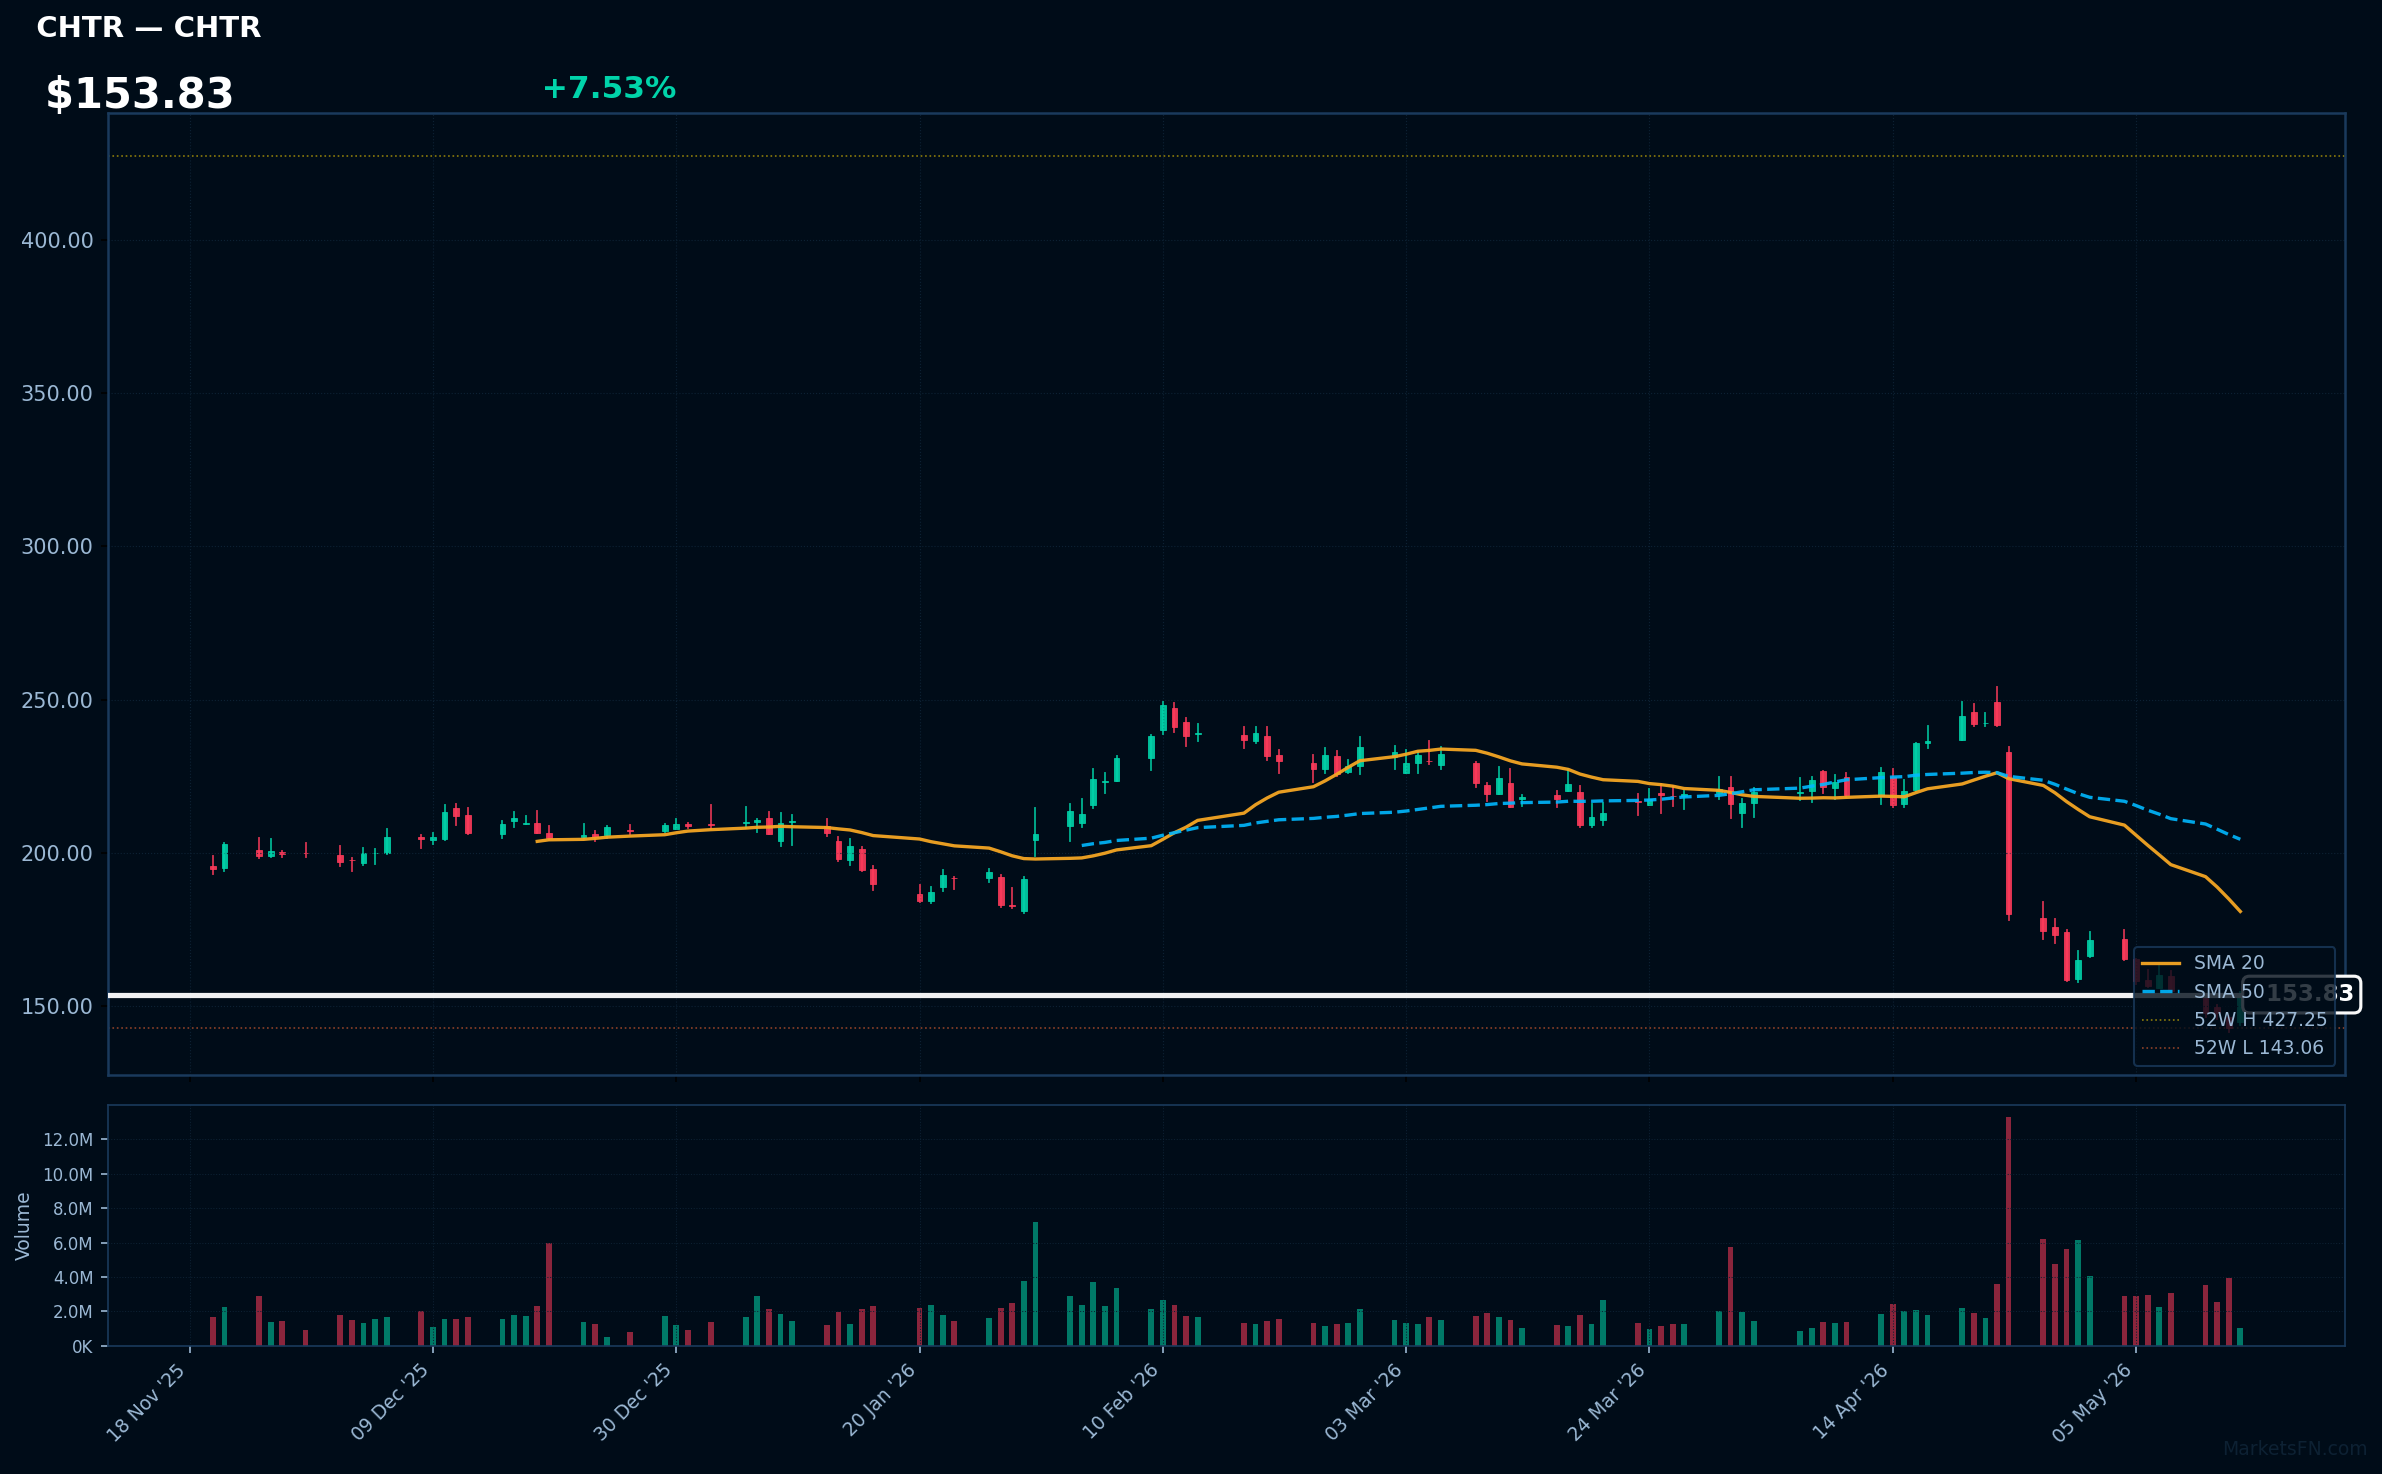Click the 10 Feb '26 date label
The height and width of the screenshot is (1474, 2382).
click(x=1121, y=1402)
